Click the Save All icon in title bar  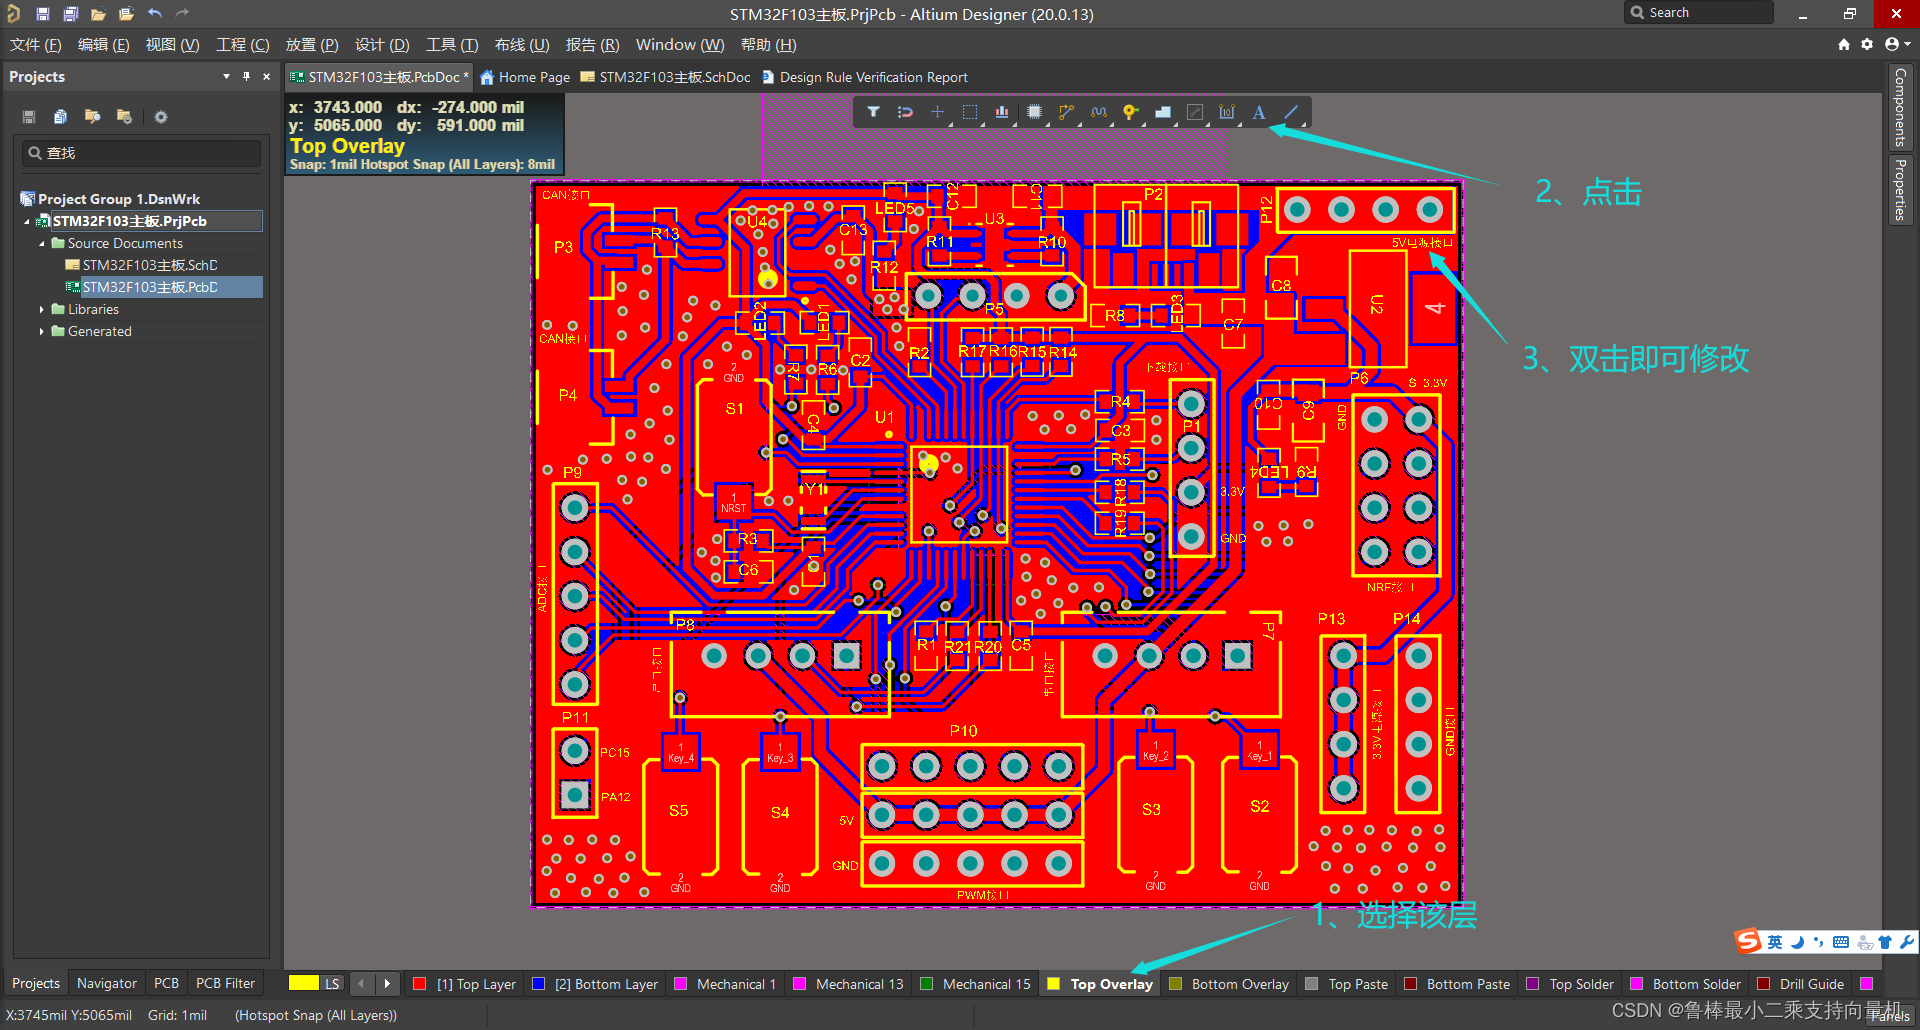(x=71, y=14)
